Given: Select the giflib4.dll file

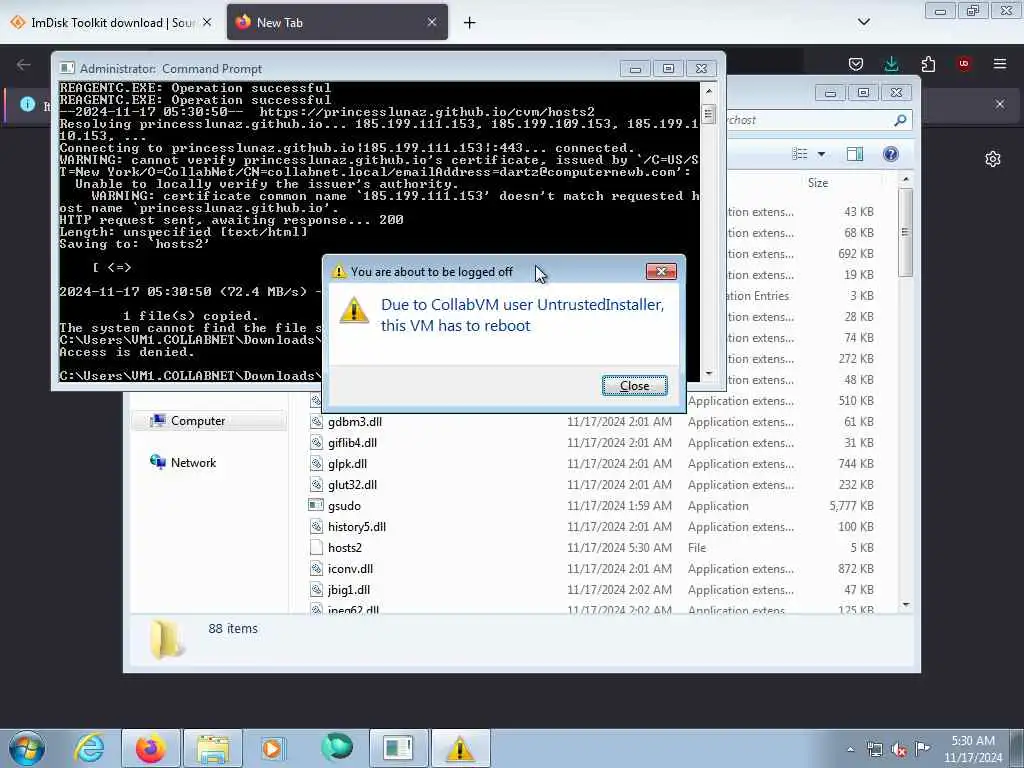Looking at the screenshot, I should click(352, 443).
